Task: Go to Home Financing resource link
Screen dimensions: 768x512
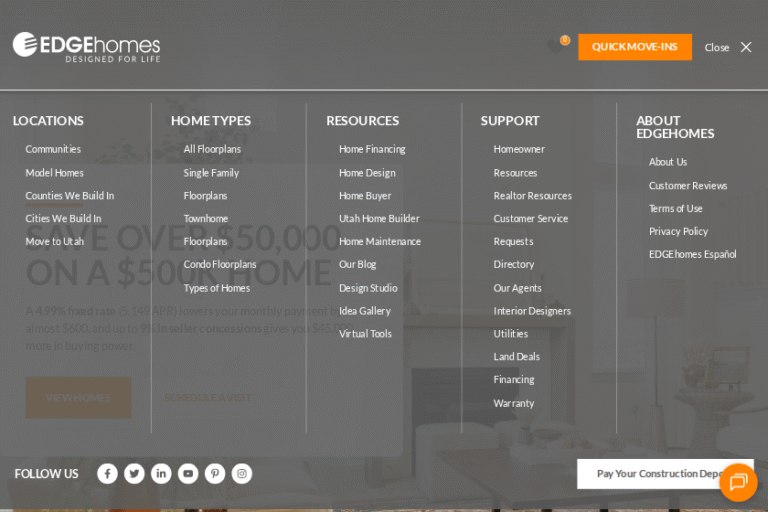Action: pos(372,149)
